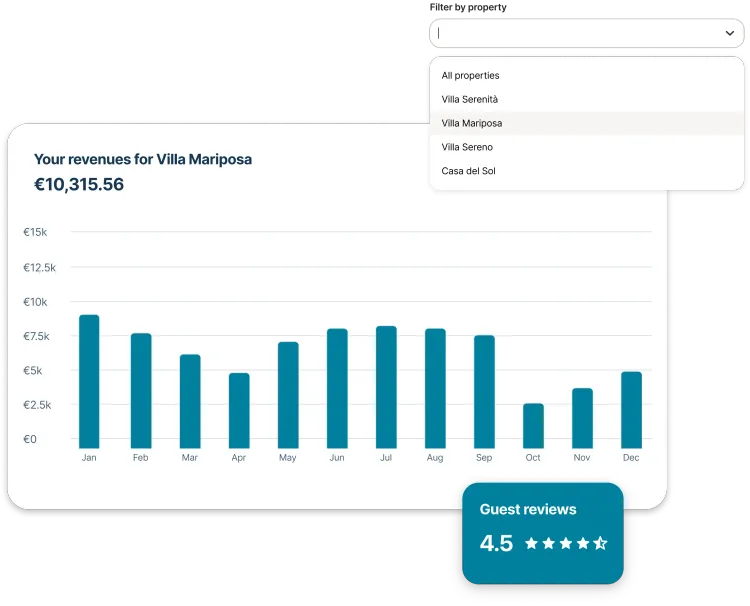Click the April revenue bar
The width and height of the screenshot is (750, 606).
[239, 410]
